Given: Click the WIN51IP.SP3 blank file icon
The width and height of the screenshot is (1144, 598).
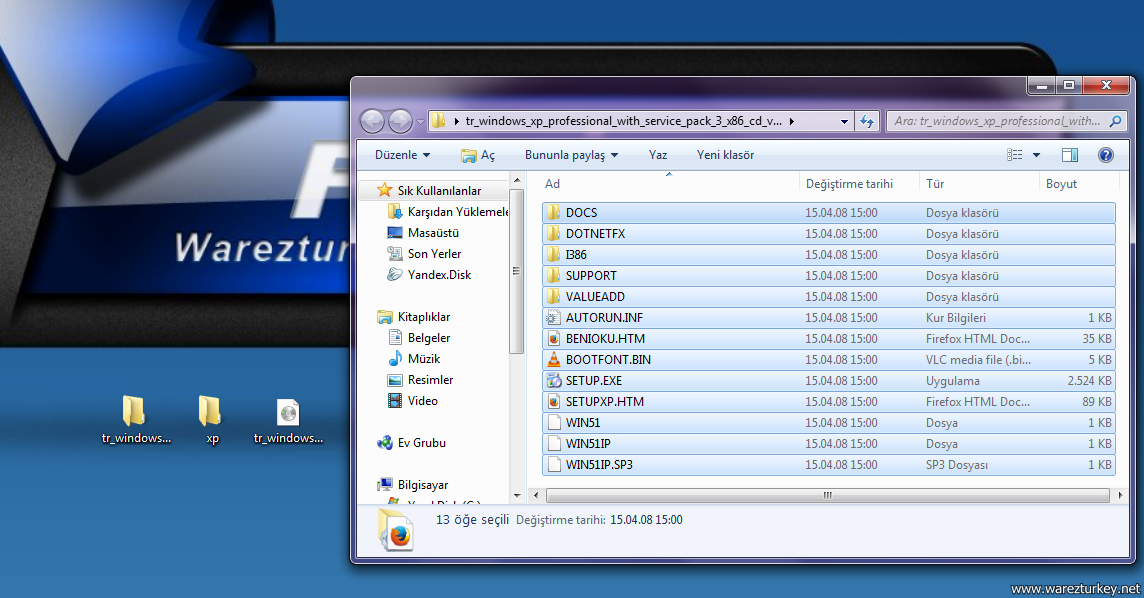Looking at the screenshot, I should point(554,465).
